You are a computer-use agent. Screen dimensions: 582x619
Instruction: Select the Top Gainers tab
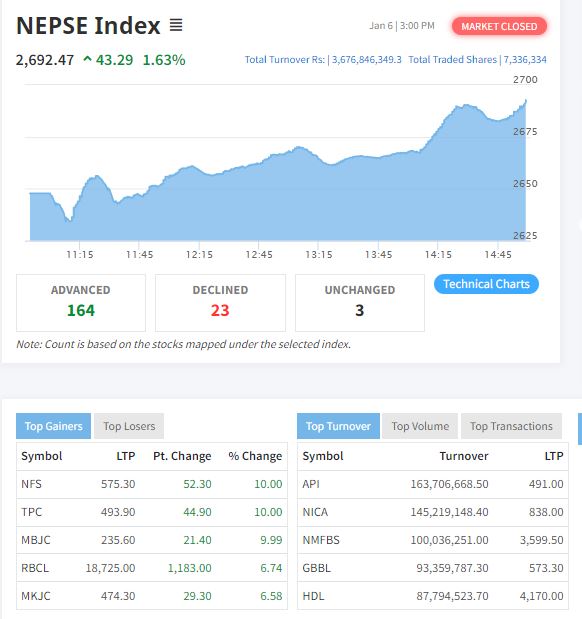point(53,426)
